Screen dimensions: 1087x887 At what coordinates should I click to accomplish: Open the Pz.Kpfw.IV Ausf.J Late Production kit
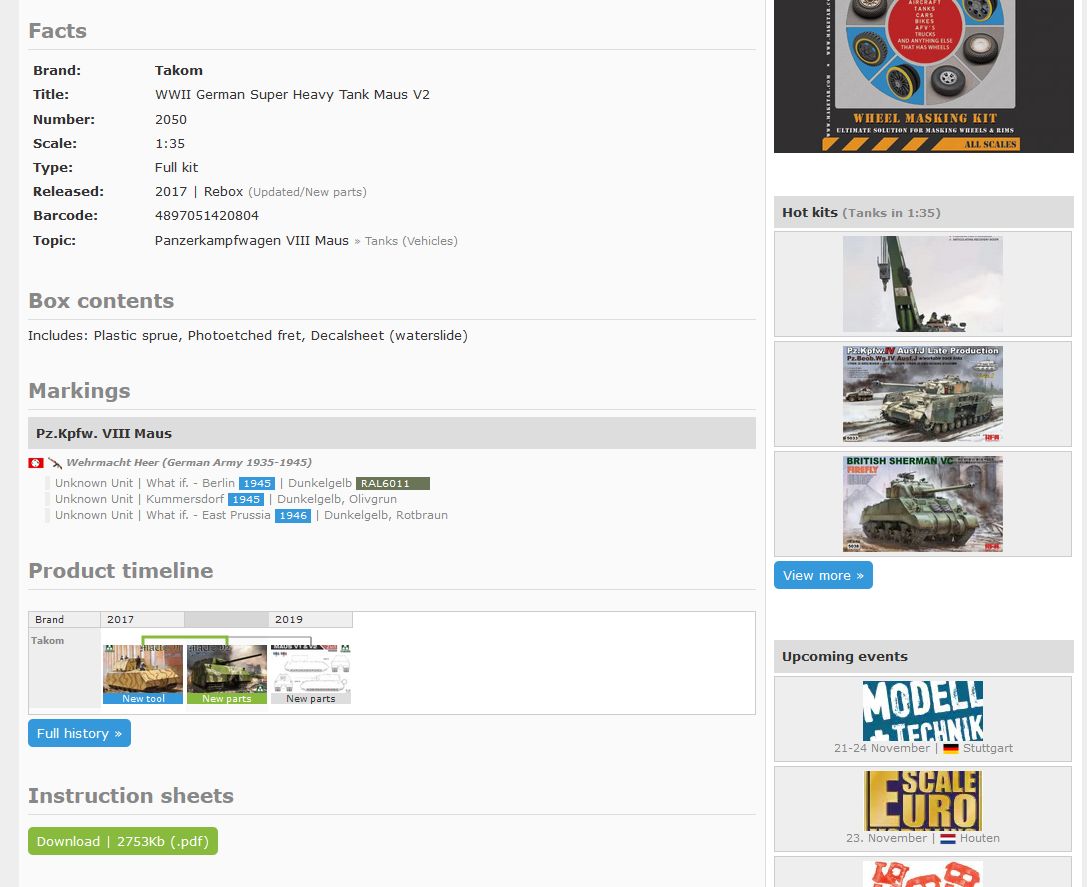pos(922,394)
